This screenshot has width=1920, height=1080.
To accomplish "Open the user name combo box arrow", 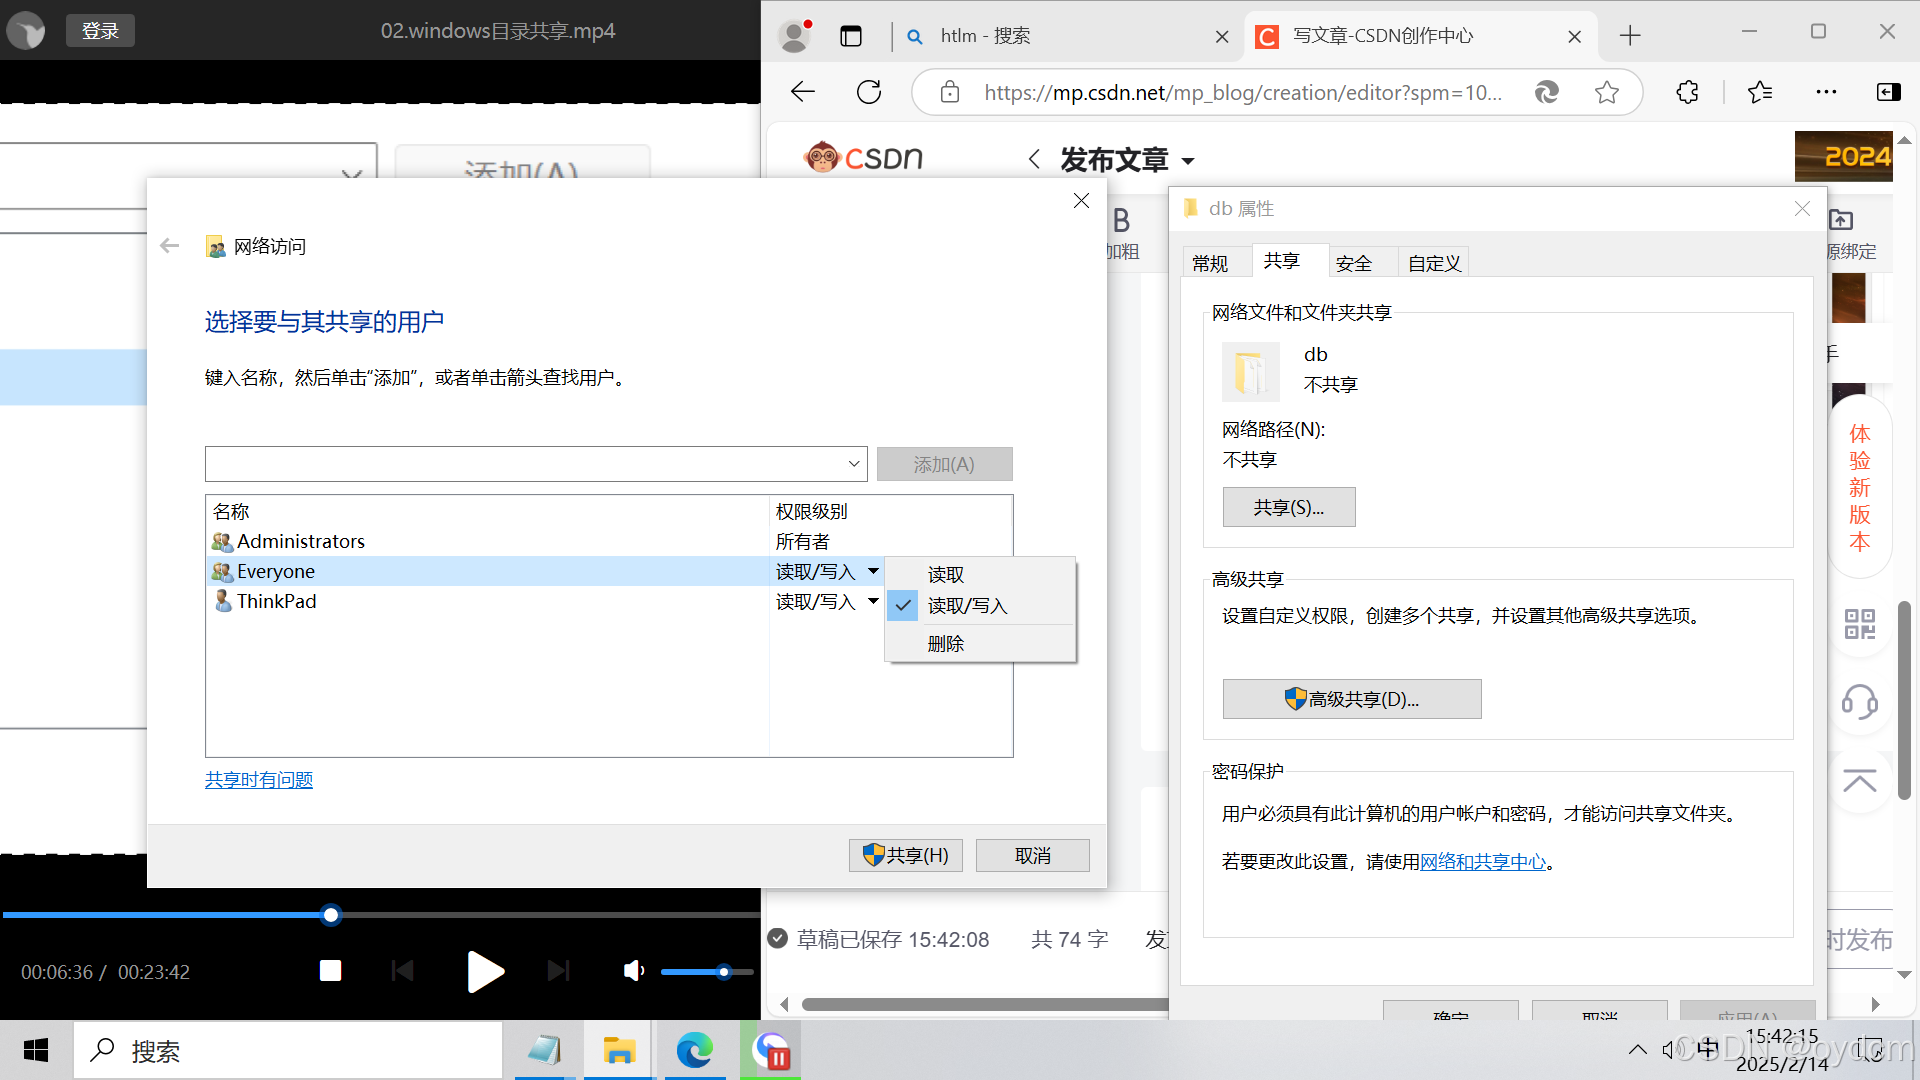I will click(853, 464).
